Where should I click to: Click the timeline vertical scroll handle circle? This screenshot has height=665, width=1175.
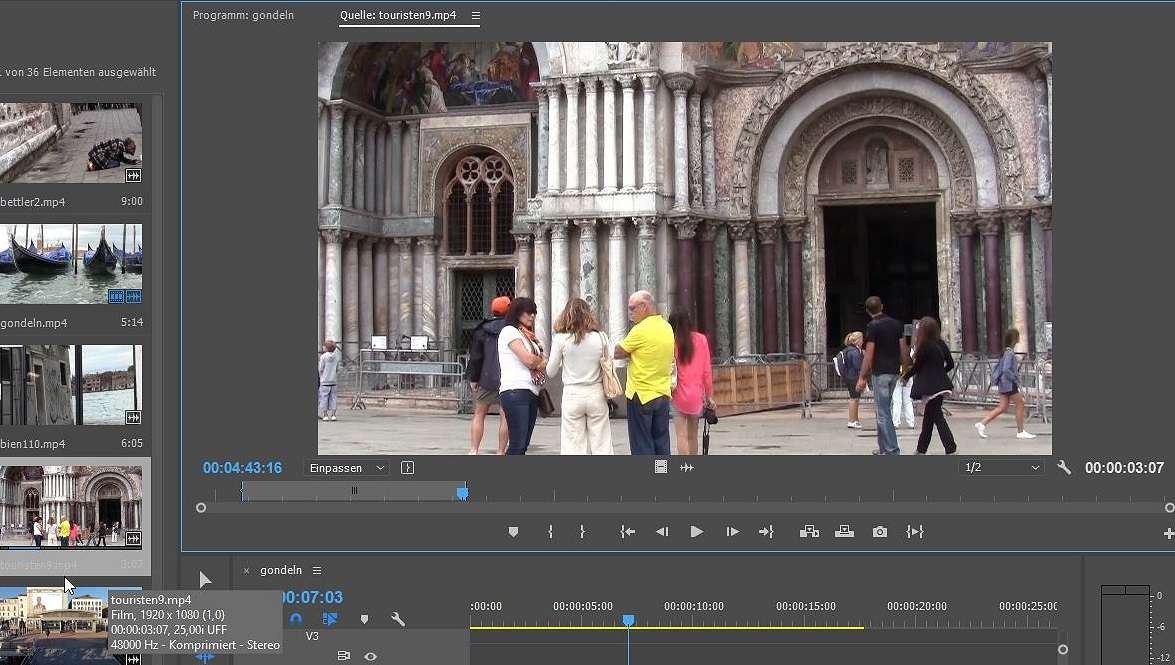(1063, 650)
